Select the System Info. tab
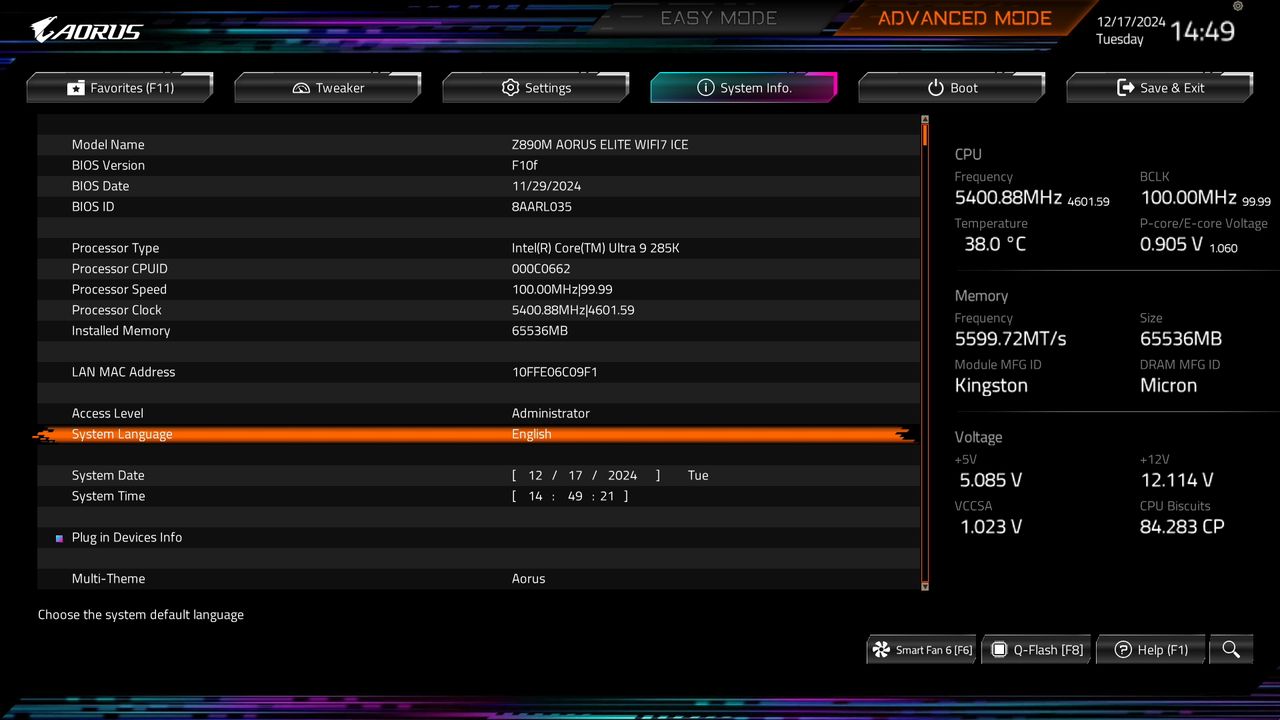The height and width of the screenshot is (720, 1280). (x=744, y=88)
